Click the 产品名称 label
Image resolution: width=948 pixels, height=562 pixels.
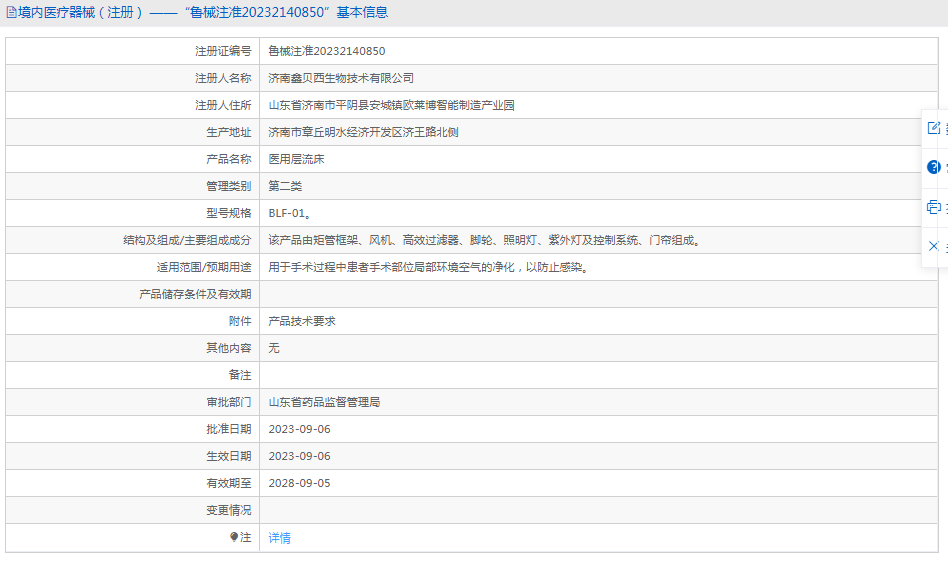pos(229,159)
